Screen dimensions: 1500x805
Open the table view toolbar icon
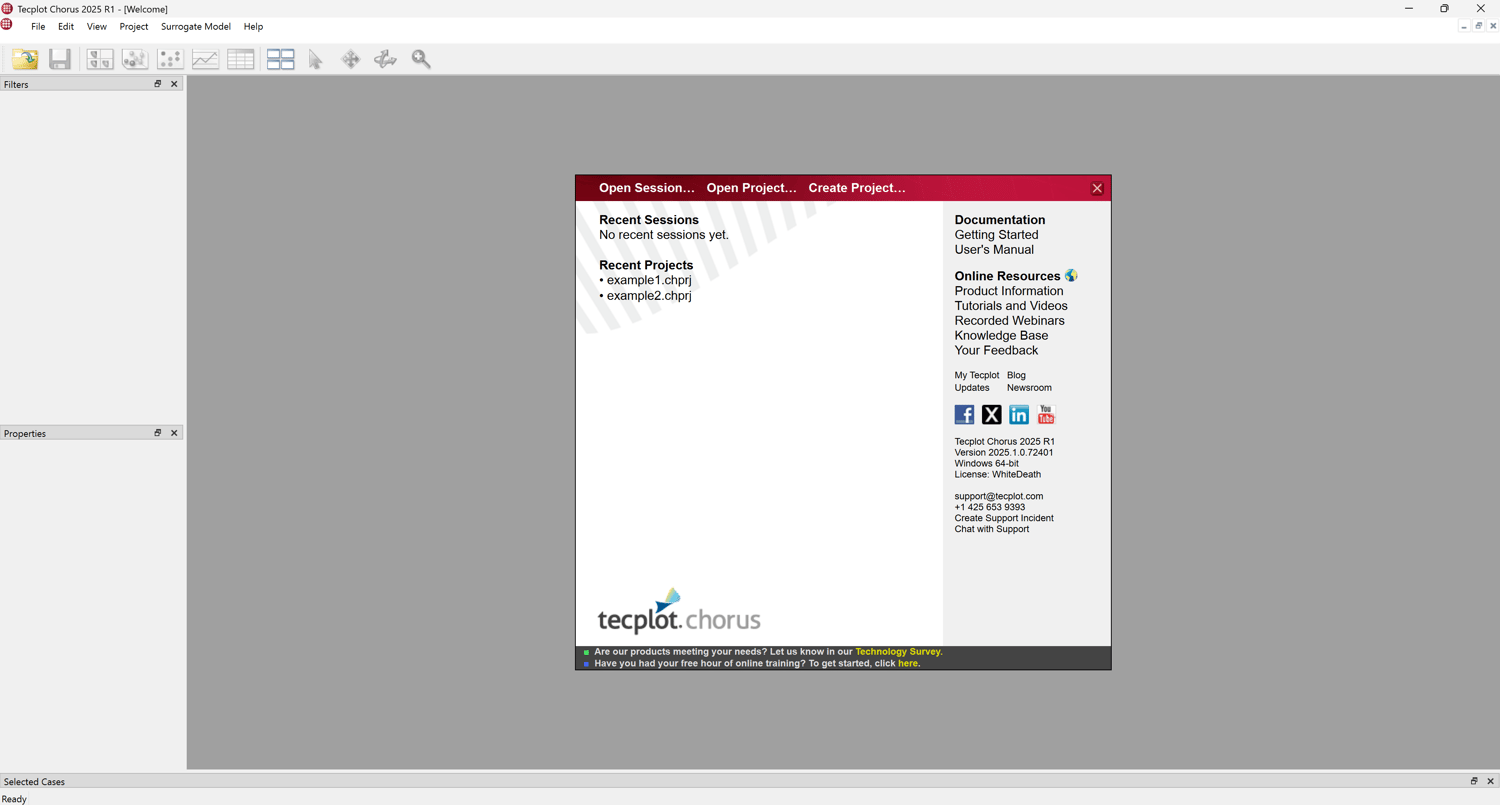point(241,59)
